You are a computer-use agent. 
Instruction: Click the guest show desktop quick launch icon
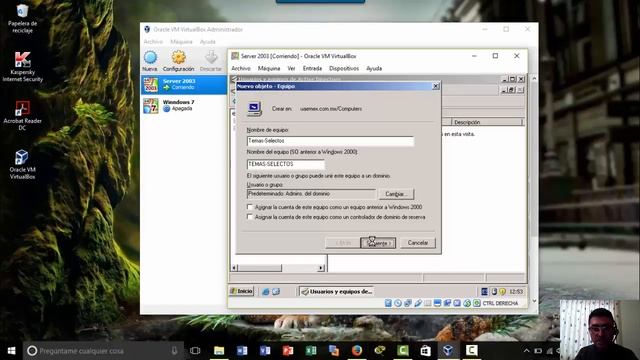tap(276, 291)
